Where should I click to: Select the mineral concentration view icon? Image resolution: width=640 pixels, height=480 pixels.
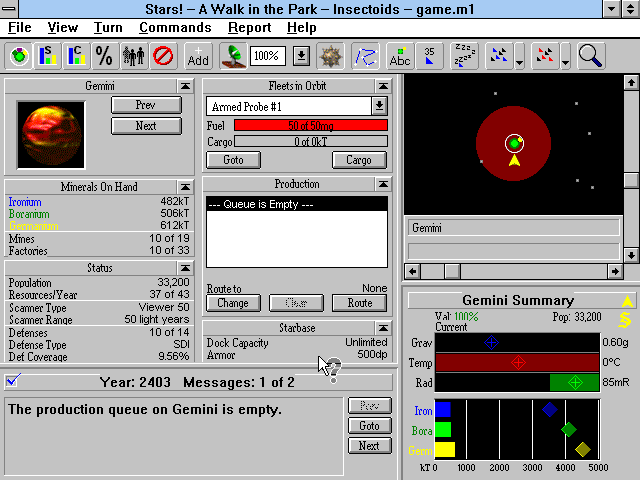coord(75,55)
